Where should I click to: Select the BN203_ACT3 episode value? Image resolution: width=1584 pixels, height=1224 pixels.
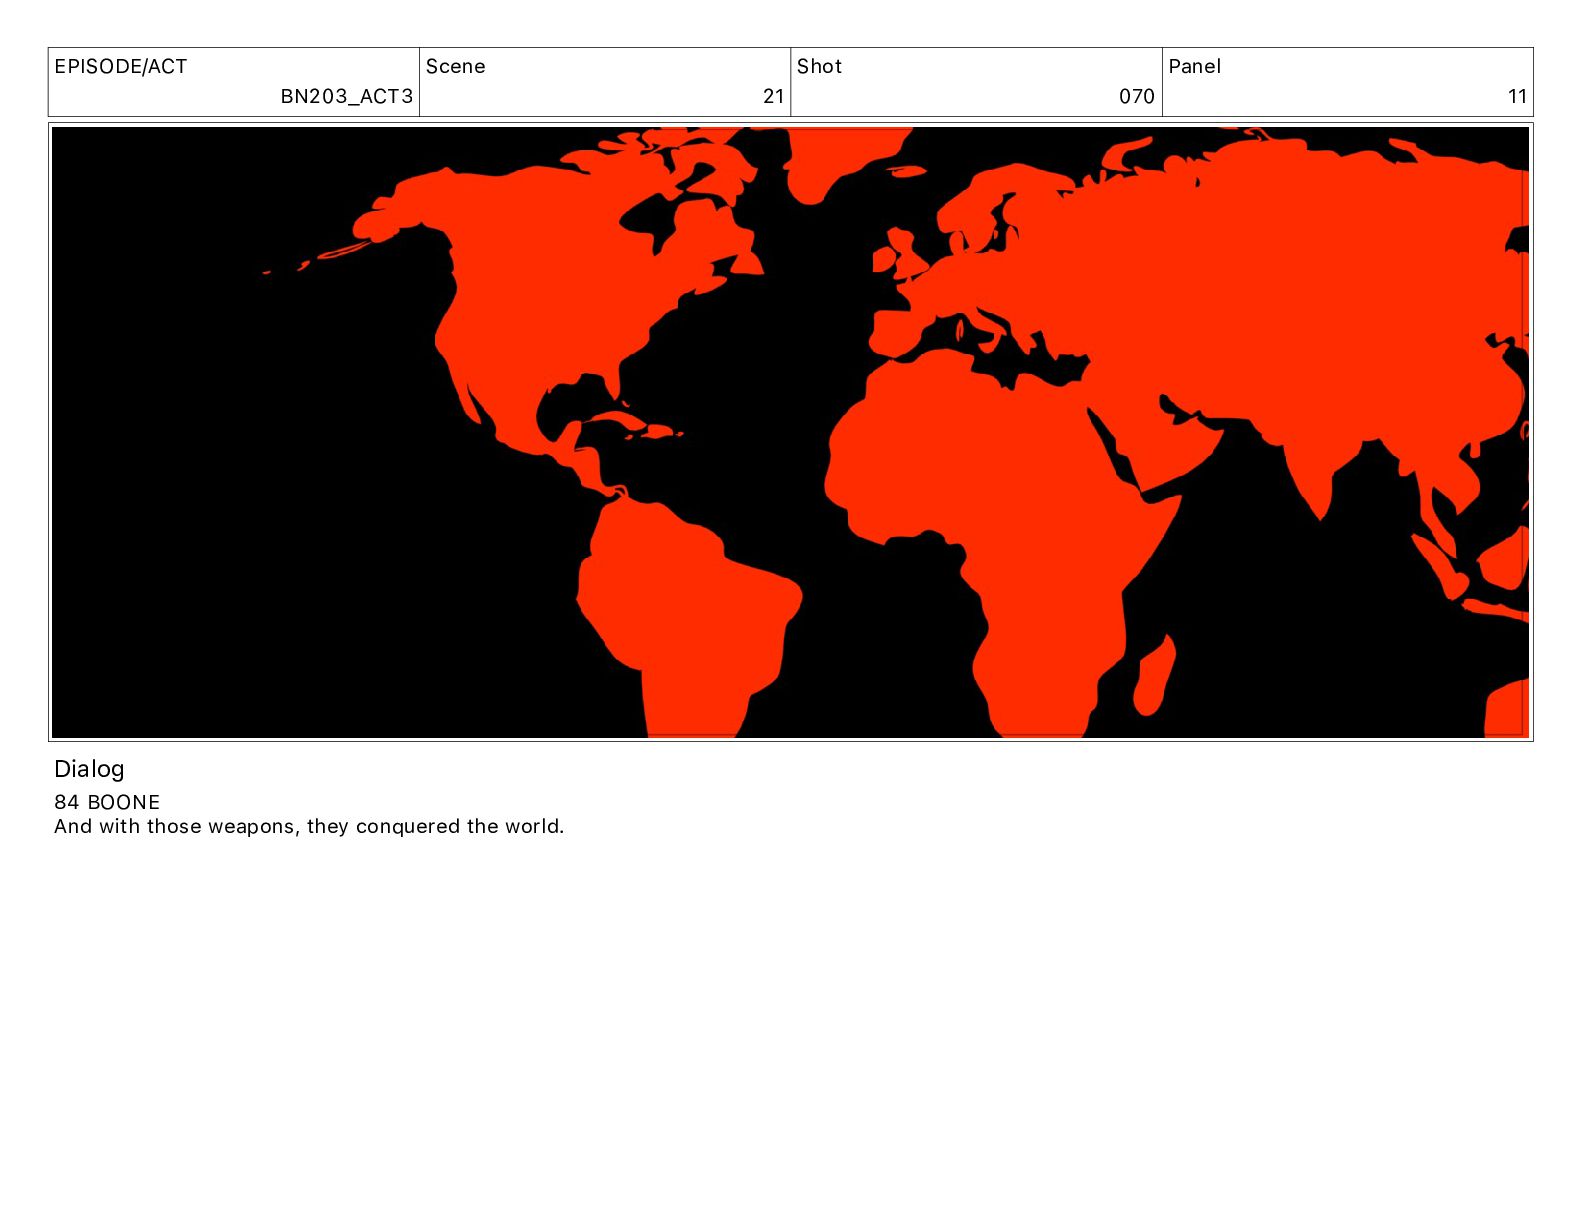coord(346,97)
